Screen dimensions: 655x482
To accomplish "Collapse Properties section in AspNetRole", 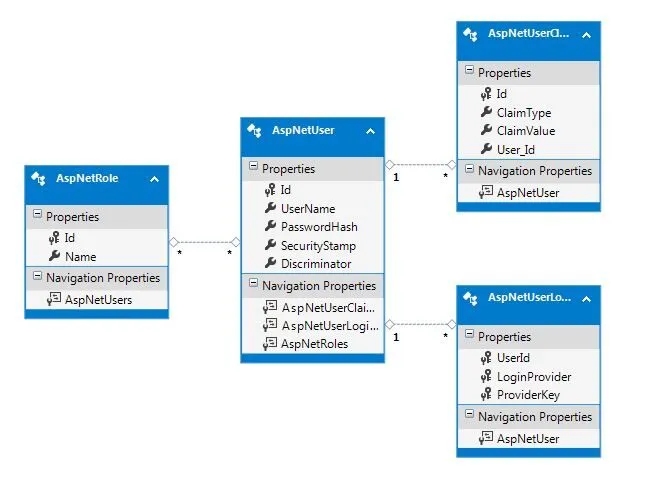I will pos(38,214).
